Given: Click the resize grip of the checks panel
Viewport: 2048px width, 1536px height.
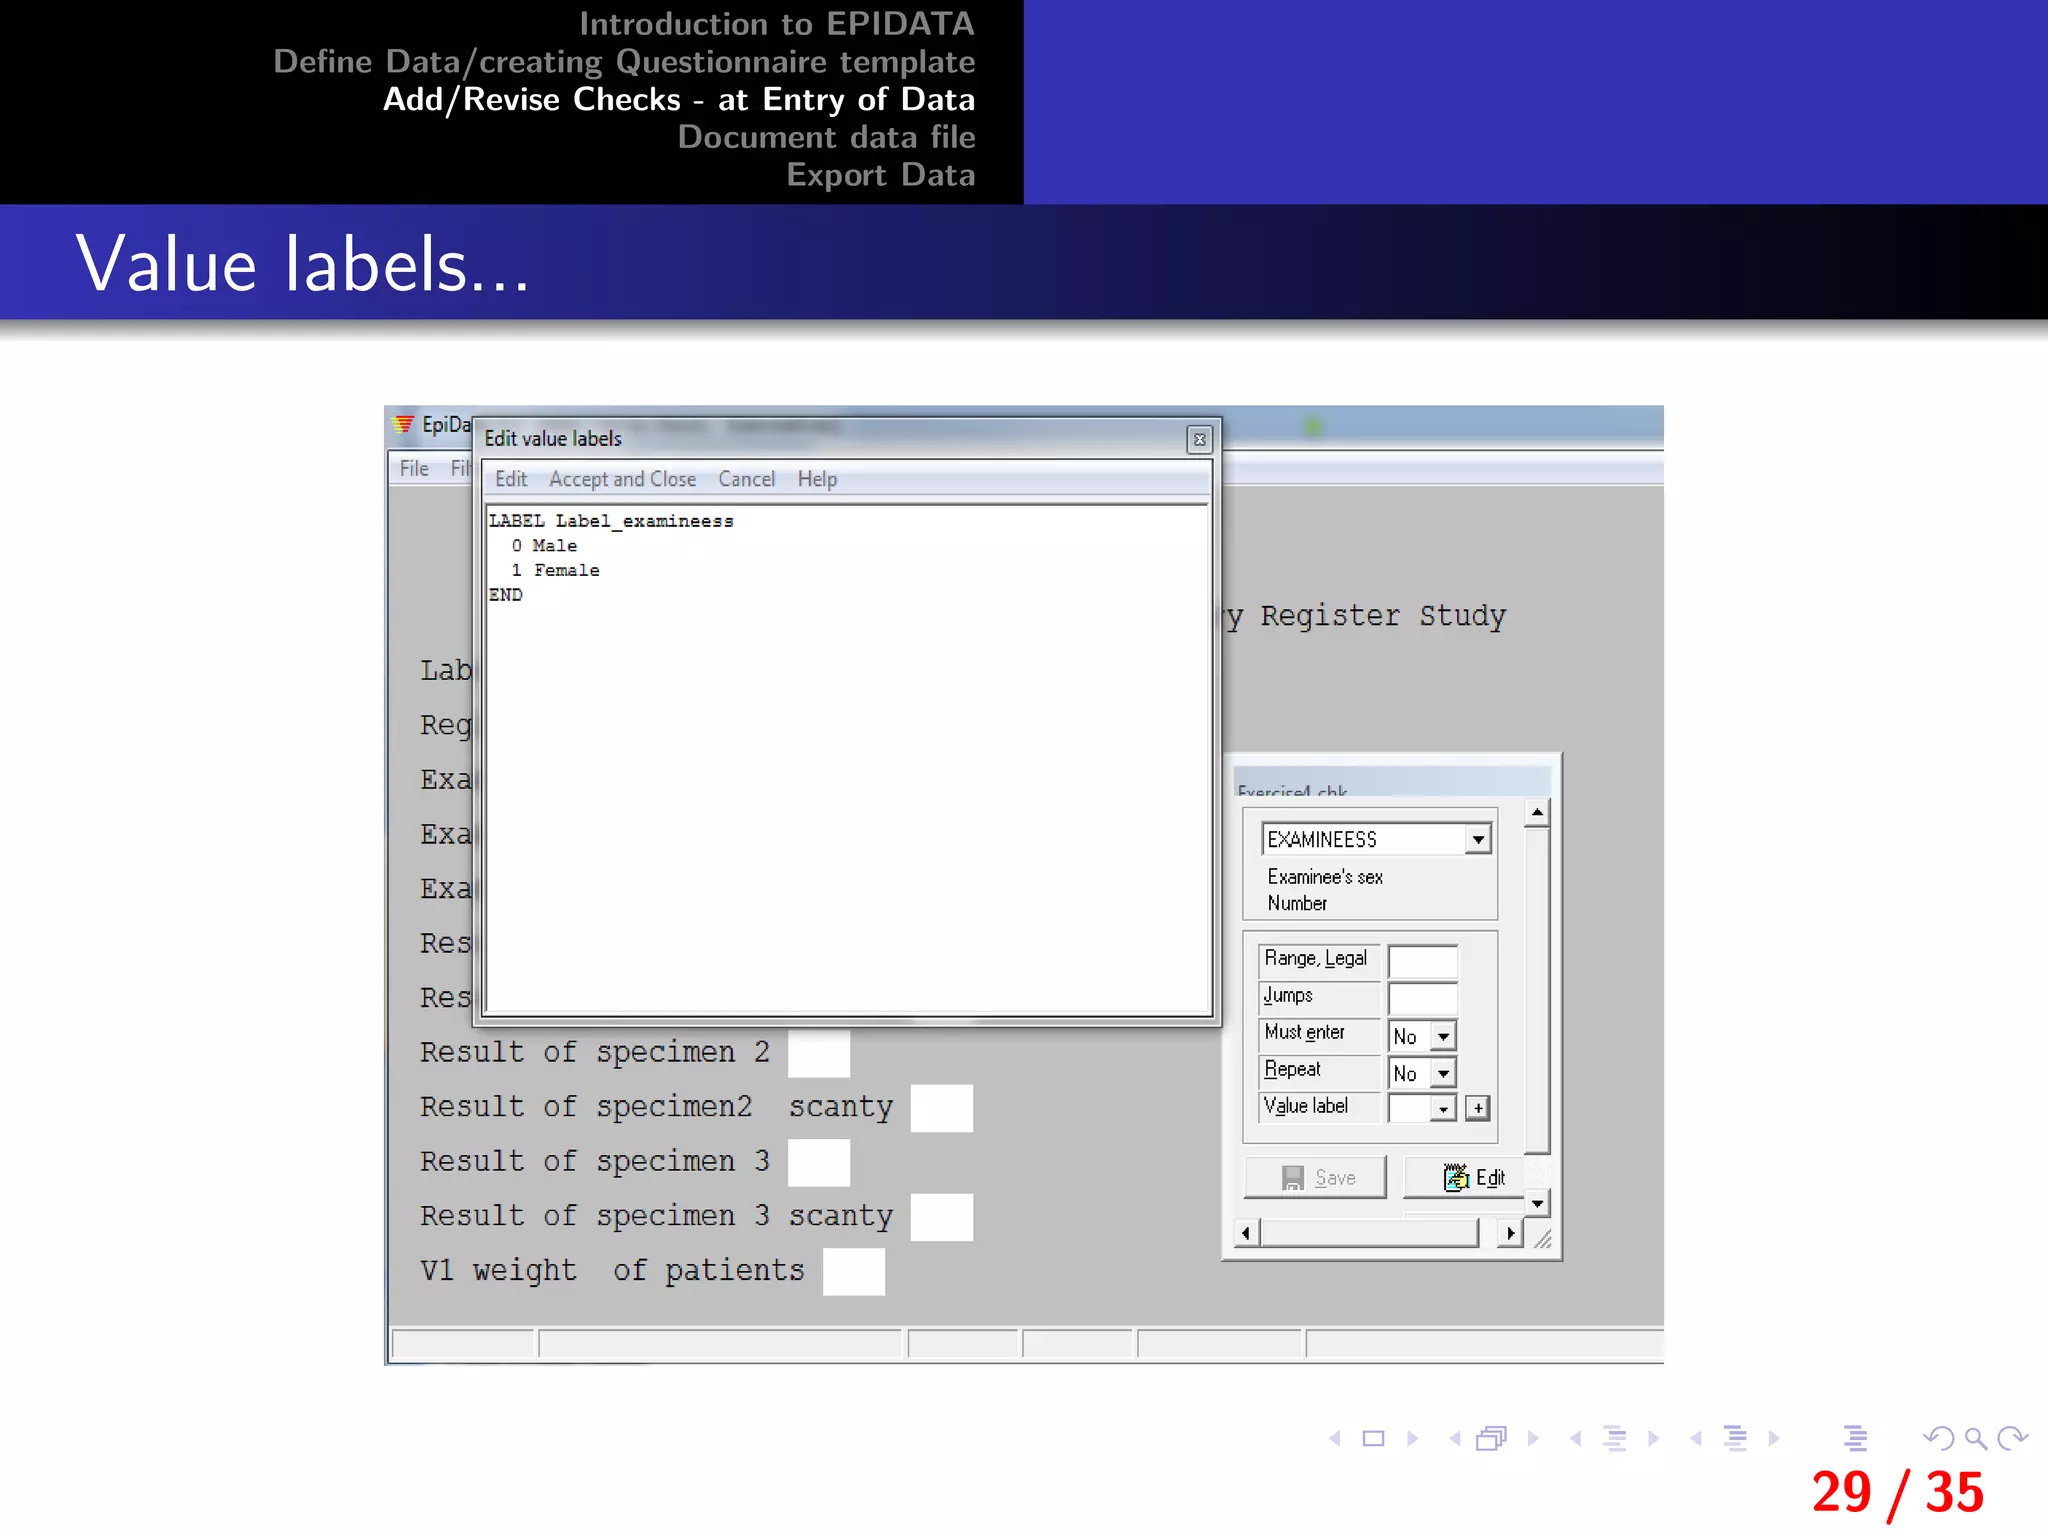Looking at the screenshot, I should coord(1543,1239).
